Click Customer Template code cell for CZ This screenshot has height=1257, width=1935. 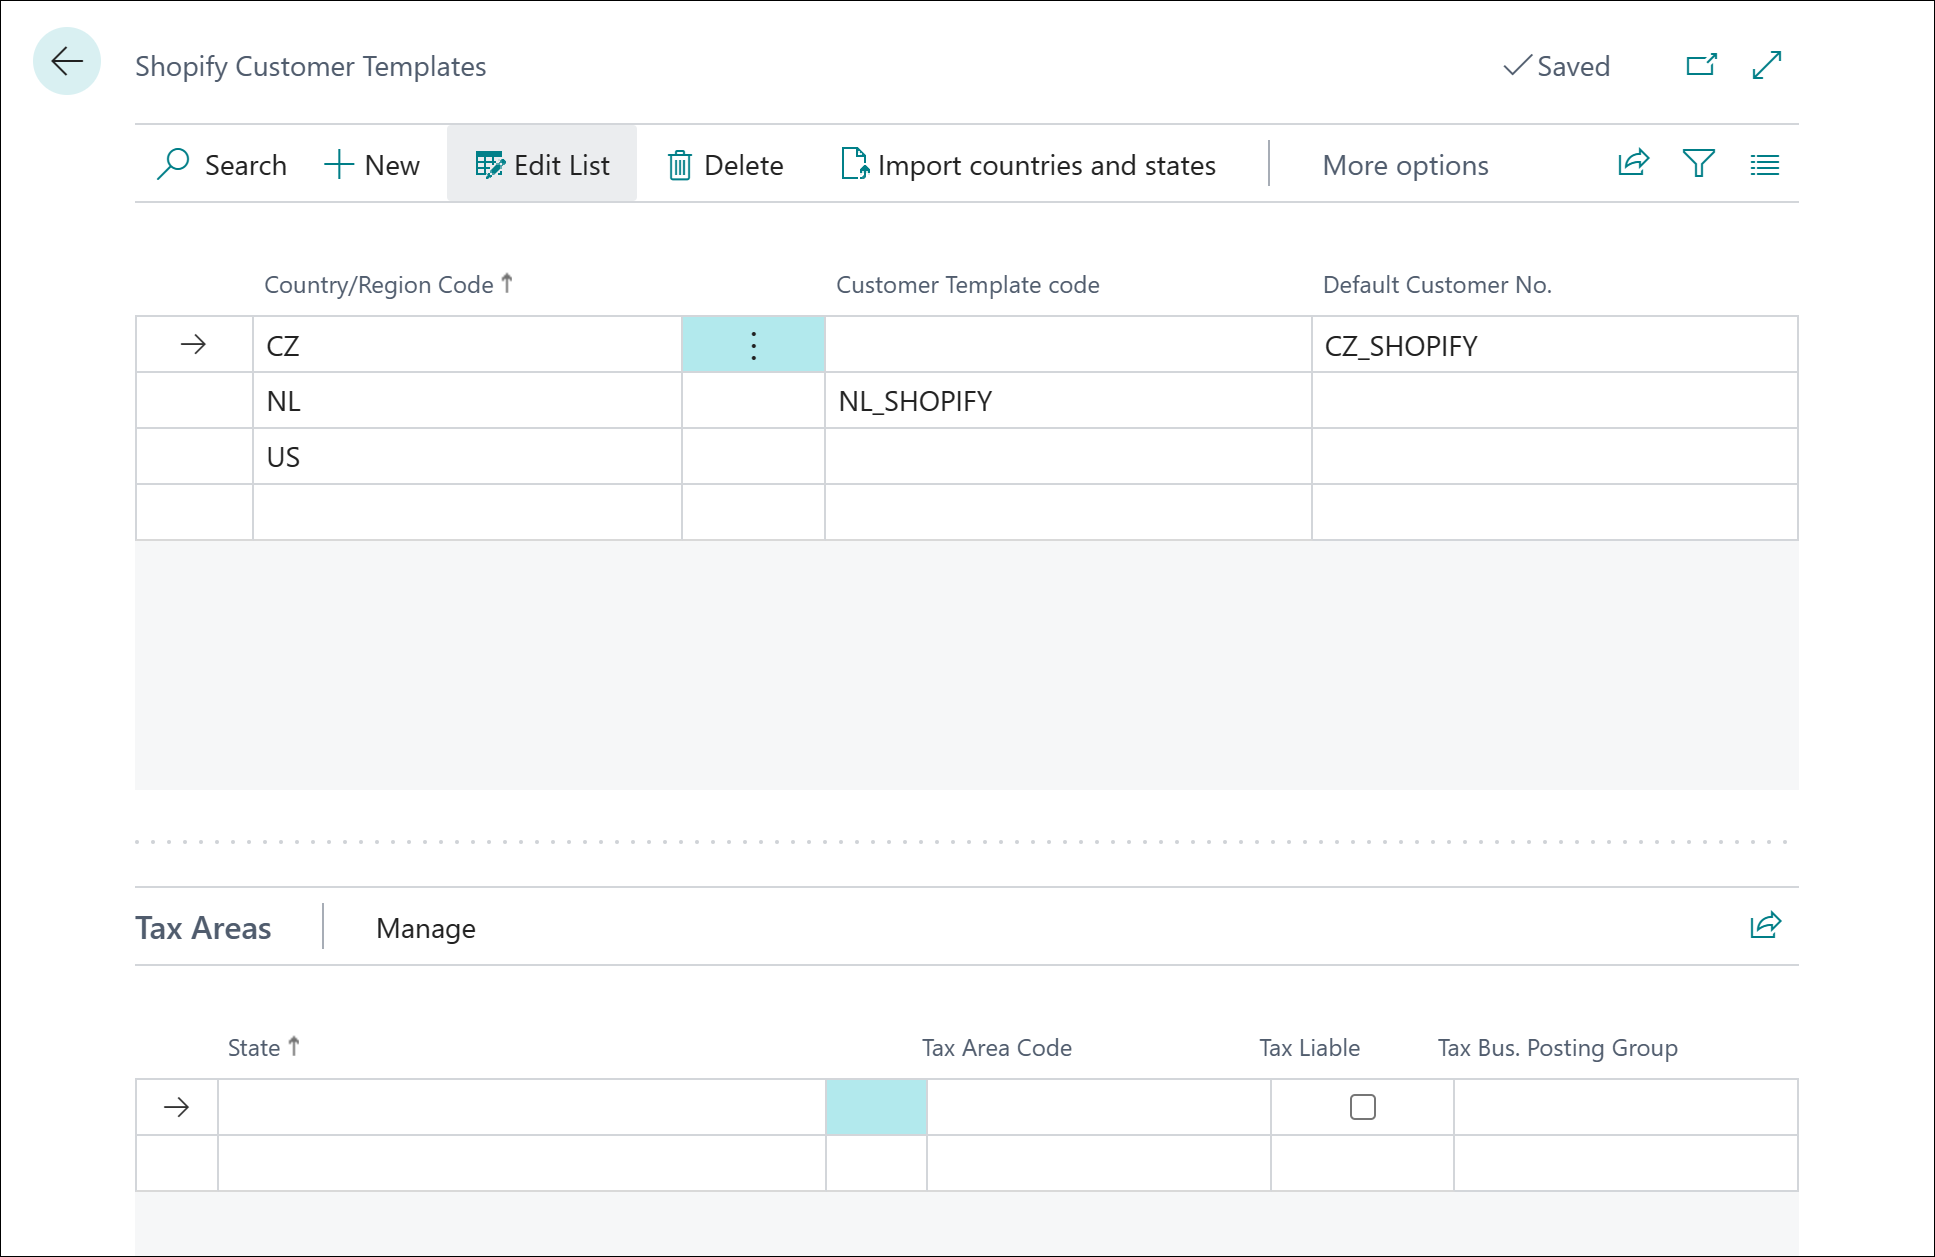(1068, 345)
